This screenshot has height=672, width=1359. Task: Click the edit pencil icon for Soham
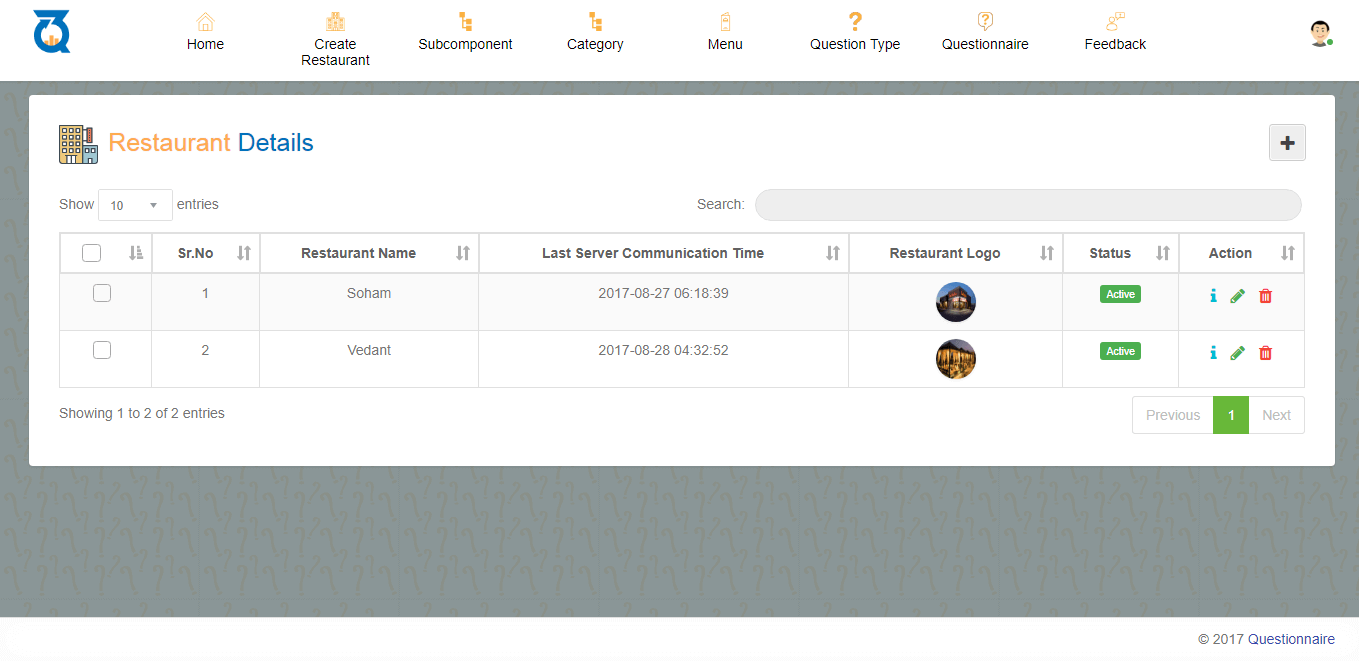pyautogui.click(x=1238, y=296)
